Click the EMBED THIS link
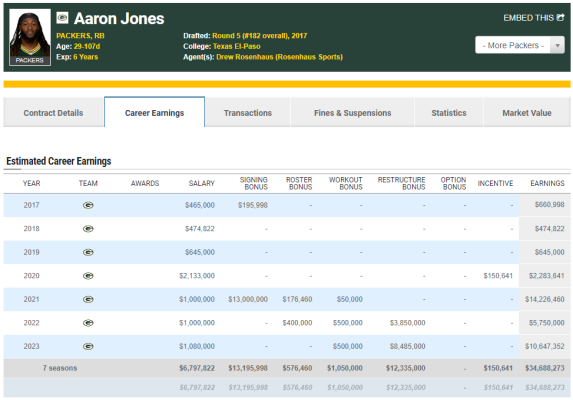The height and width of the screenshot is (400, 573). pyautogui.click(x=534, y=18)
